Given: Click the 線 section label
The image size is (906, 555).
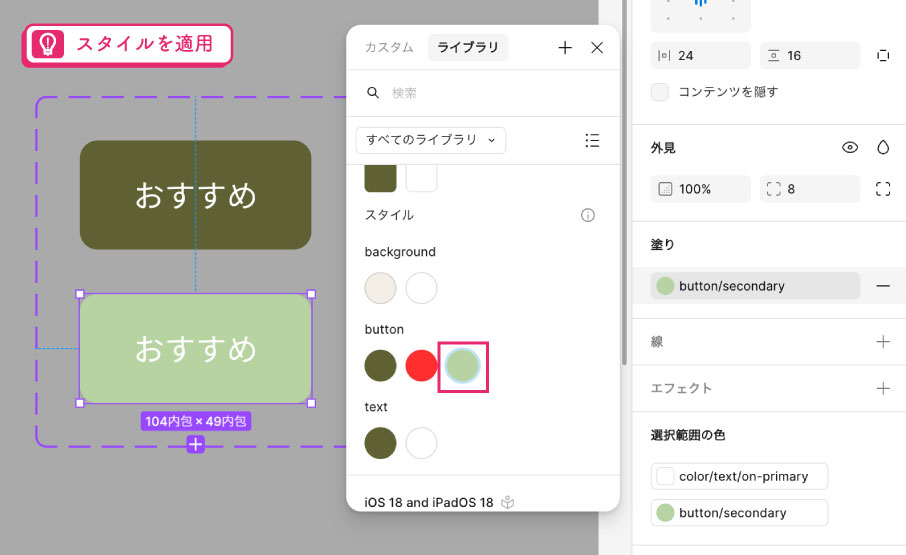Looking at the screenshot, I should [657, 342].
